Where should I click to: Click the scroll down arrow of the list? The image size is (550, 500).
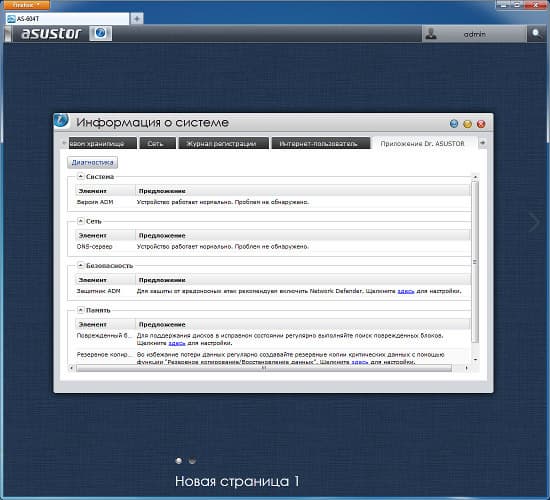(475, 360)
